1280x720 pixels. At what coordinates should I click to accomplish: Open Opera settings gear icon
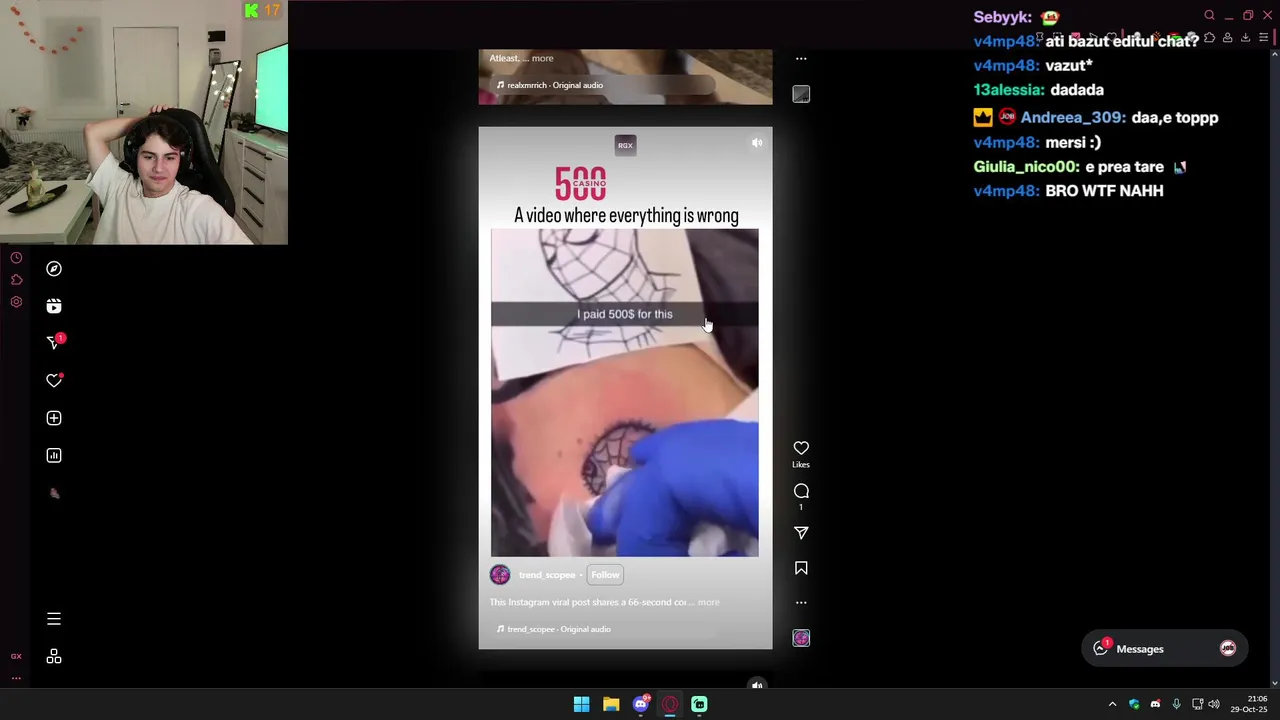[16, 302]
